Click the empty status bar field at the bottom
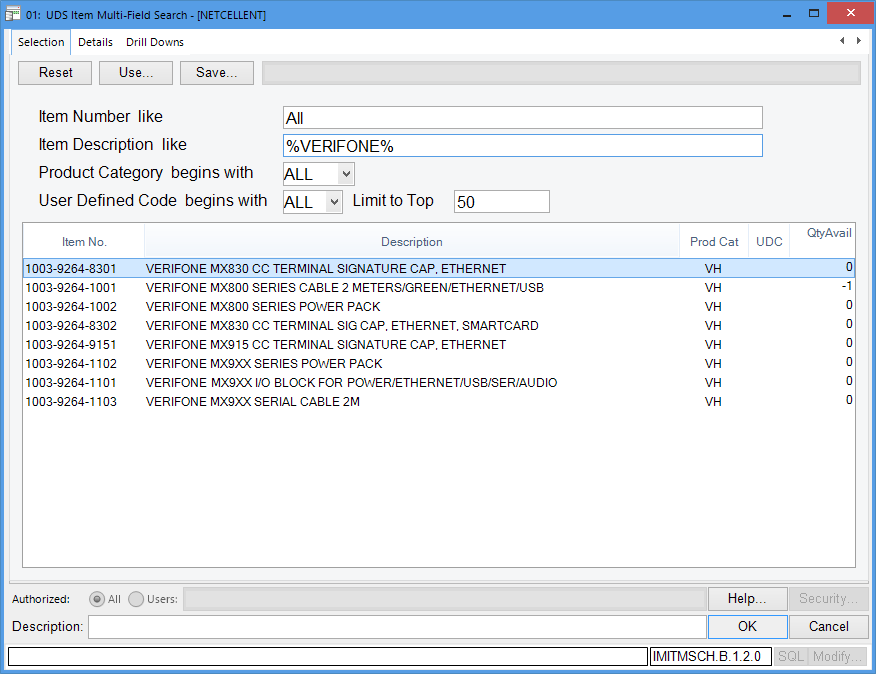The height and width of the screenshot is (674, 876). [327, 656]
